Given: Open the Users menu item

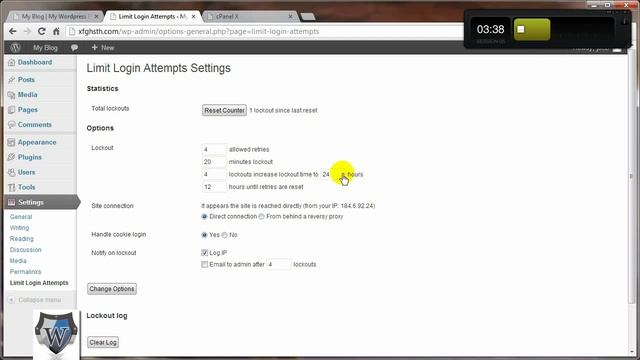Looking at the screenshot, I should [x=27, y=172].
